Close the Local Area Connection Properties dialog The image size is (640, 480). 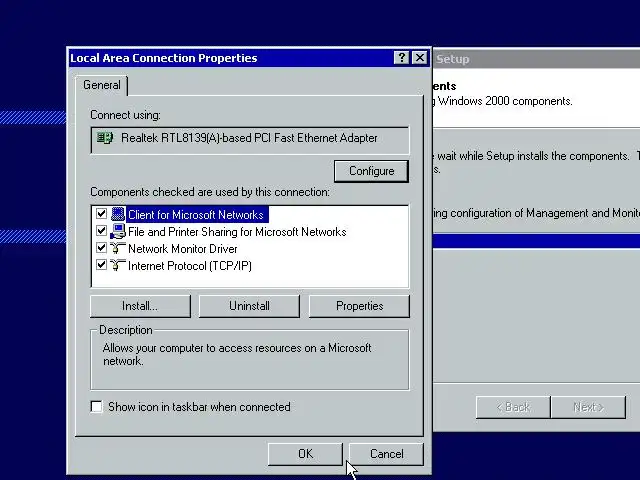(x=420, y=58)
